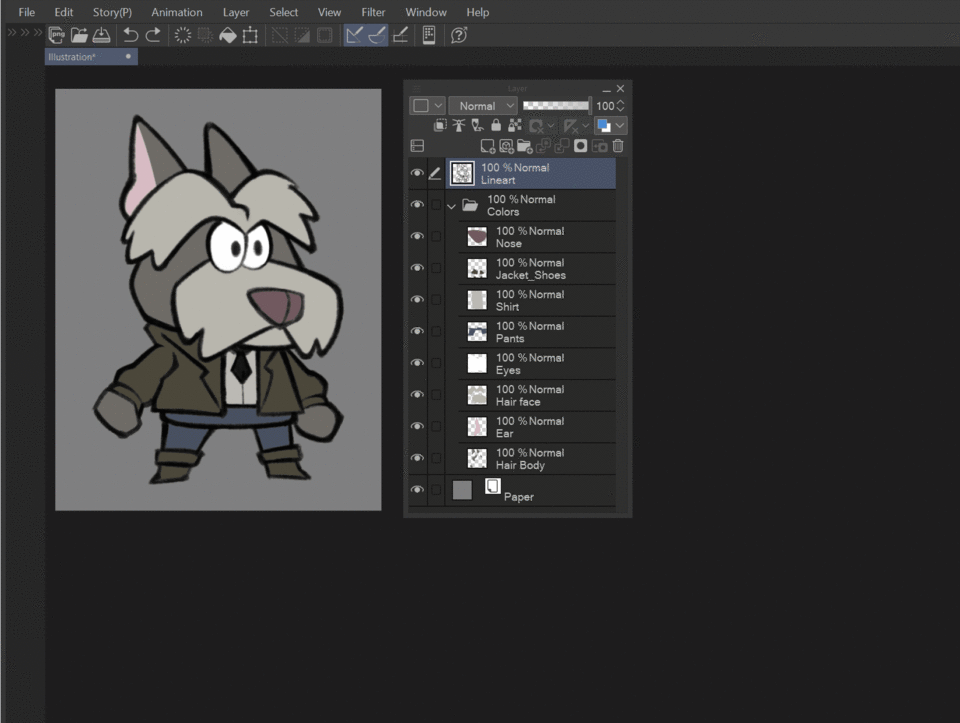The image size is (960, 723).
Task: Toggle visibility of the Paper layer
Action: (417, 490)
